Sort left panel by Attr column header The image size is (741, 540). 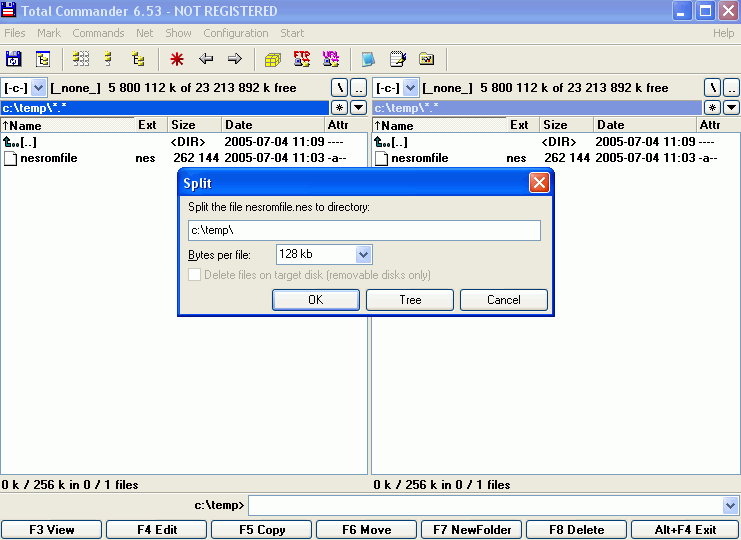[346, 125]
